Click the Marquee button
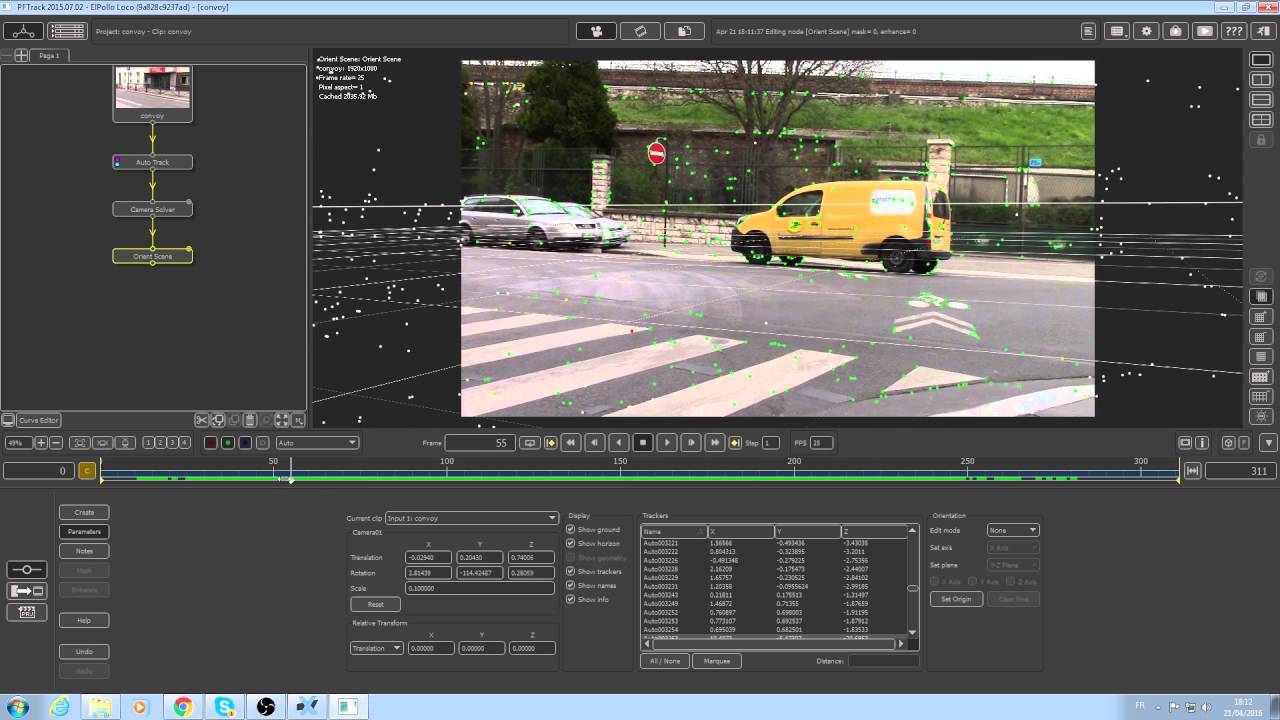The width and height of the screenshot is (1280, 720). [x=717, y=661]
